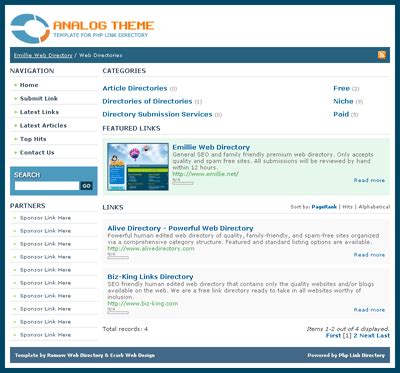
Task: Click Read more for Biz-King Links Directory
Action: tap(369, 310)
